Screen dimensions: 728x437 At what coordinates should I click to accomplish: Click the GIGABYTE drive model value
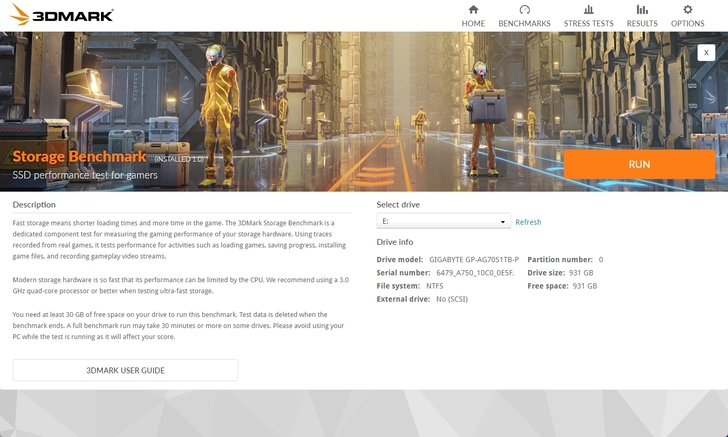[x=474, y=259]
